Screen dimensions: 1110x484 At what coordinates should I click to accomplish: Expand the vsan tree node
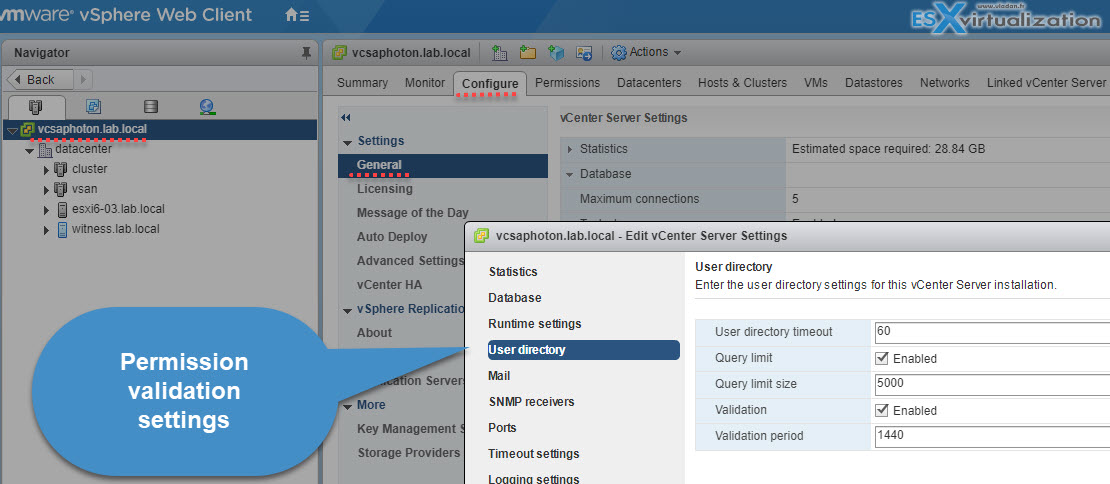click(47, 190)
